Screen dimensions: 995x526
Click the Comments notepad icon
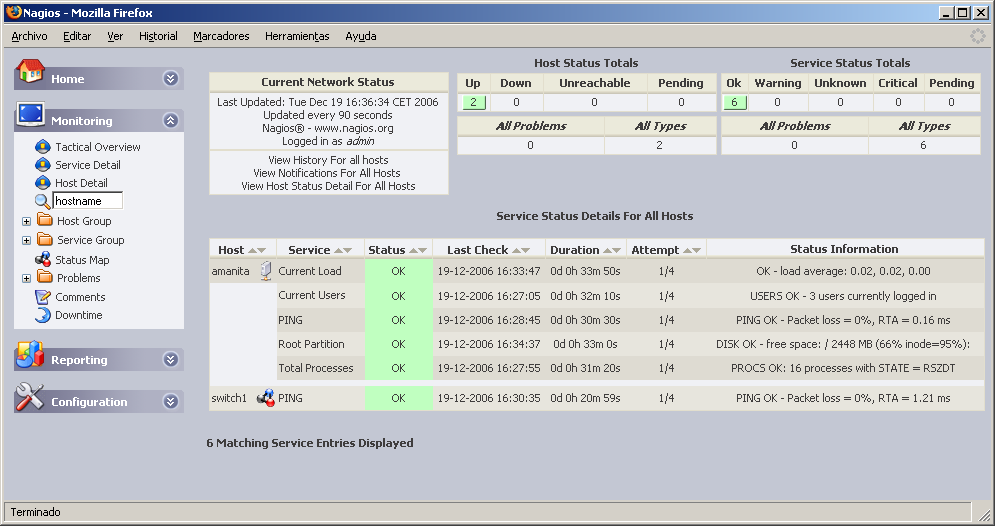coord(43,296)
